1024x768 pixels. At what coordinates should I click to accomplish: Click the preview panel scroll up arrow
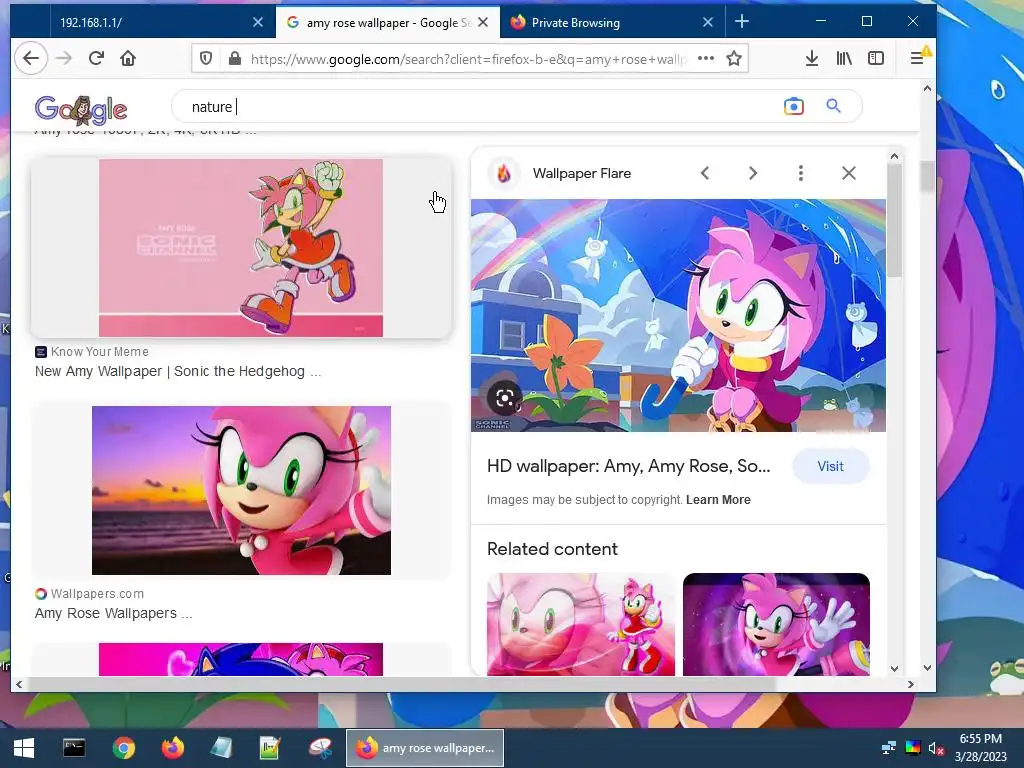(894, 156)
